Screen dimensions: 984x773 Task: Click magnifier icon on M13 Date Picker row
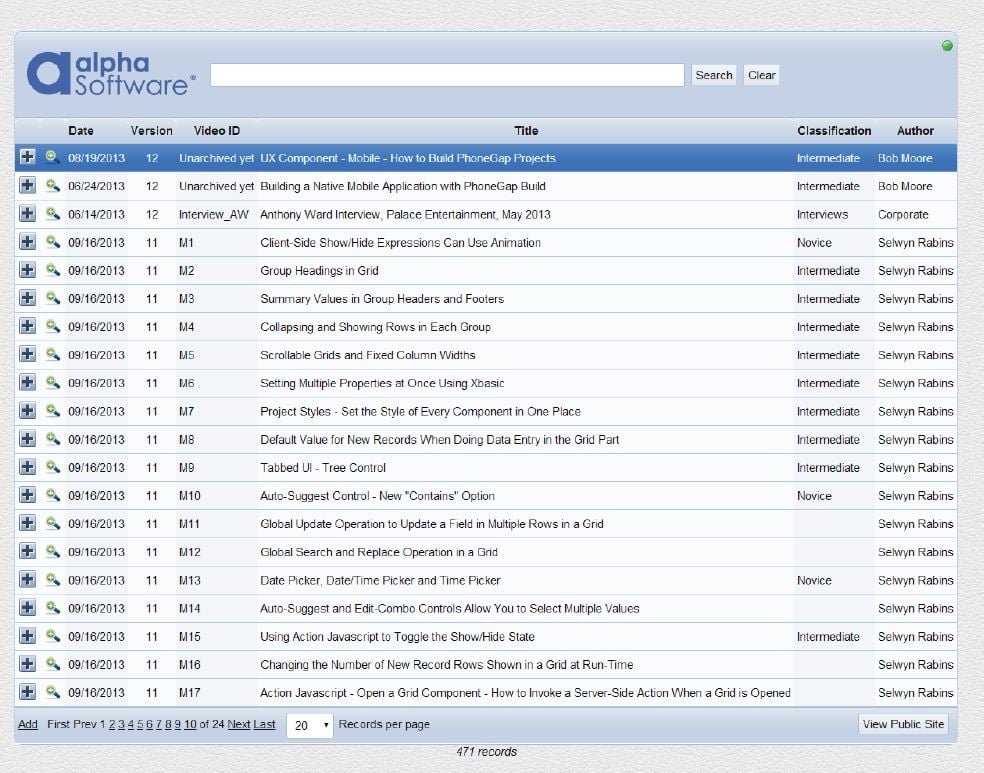53,580
